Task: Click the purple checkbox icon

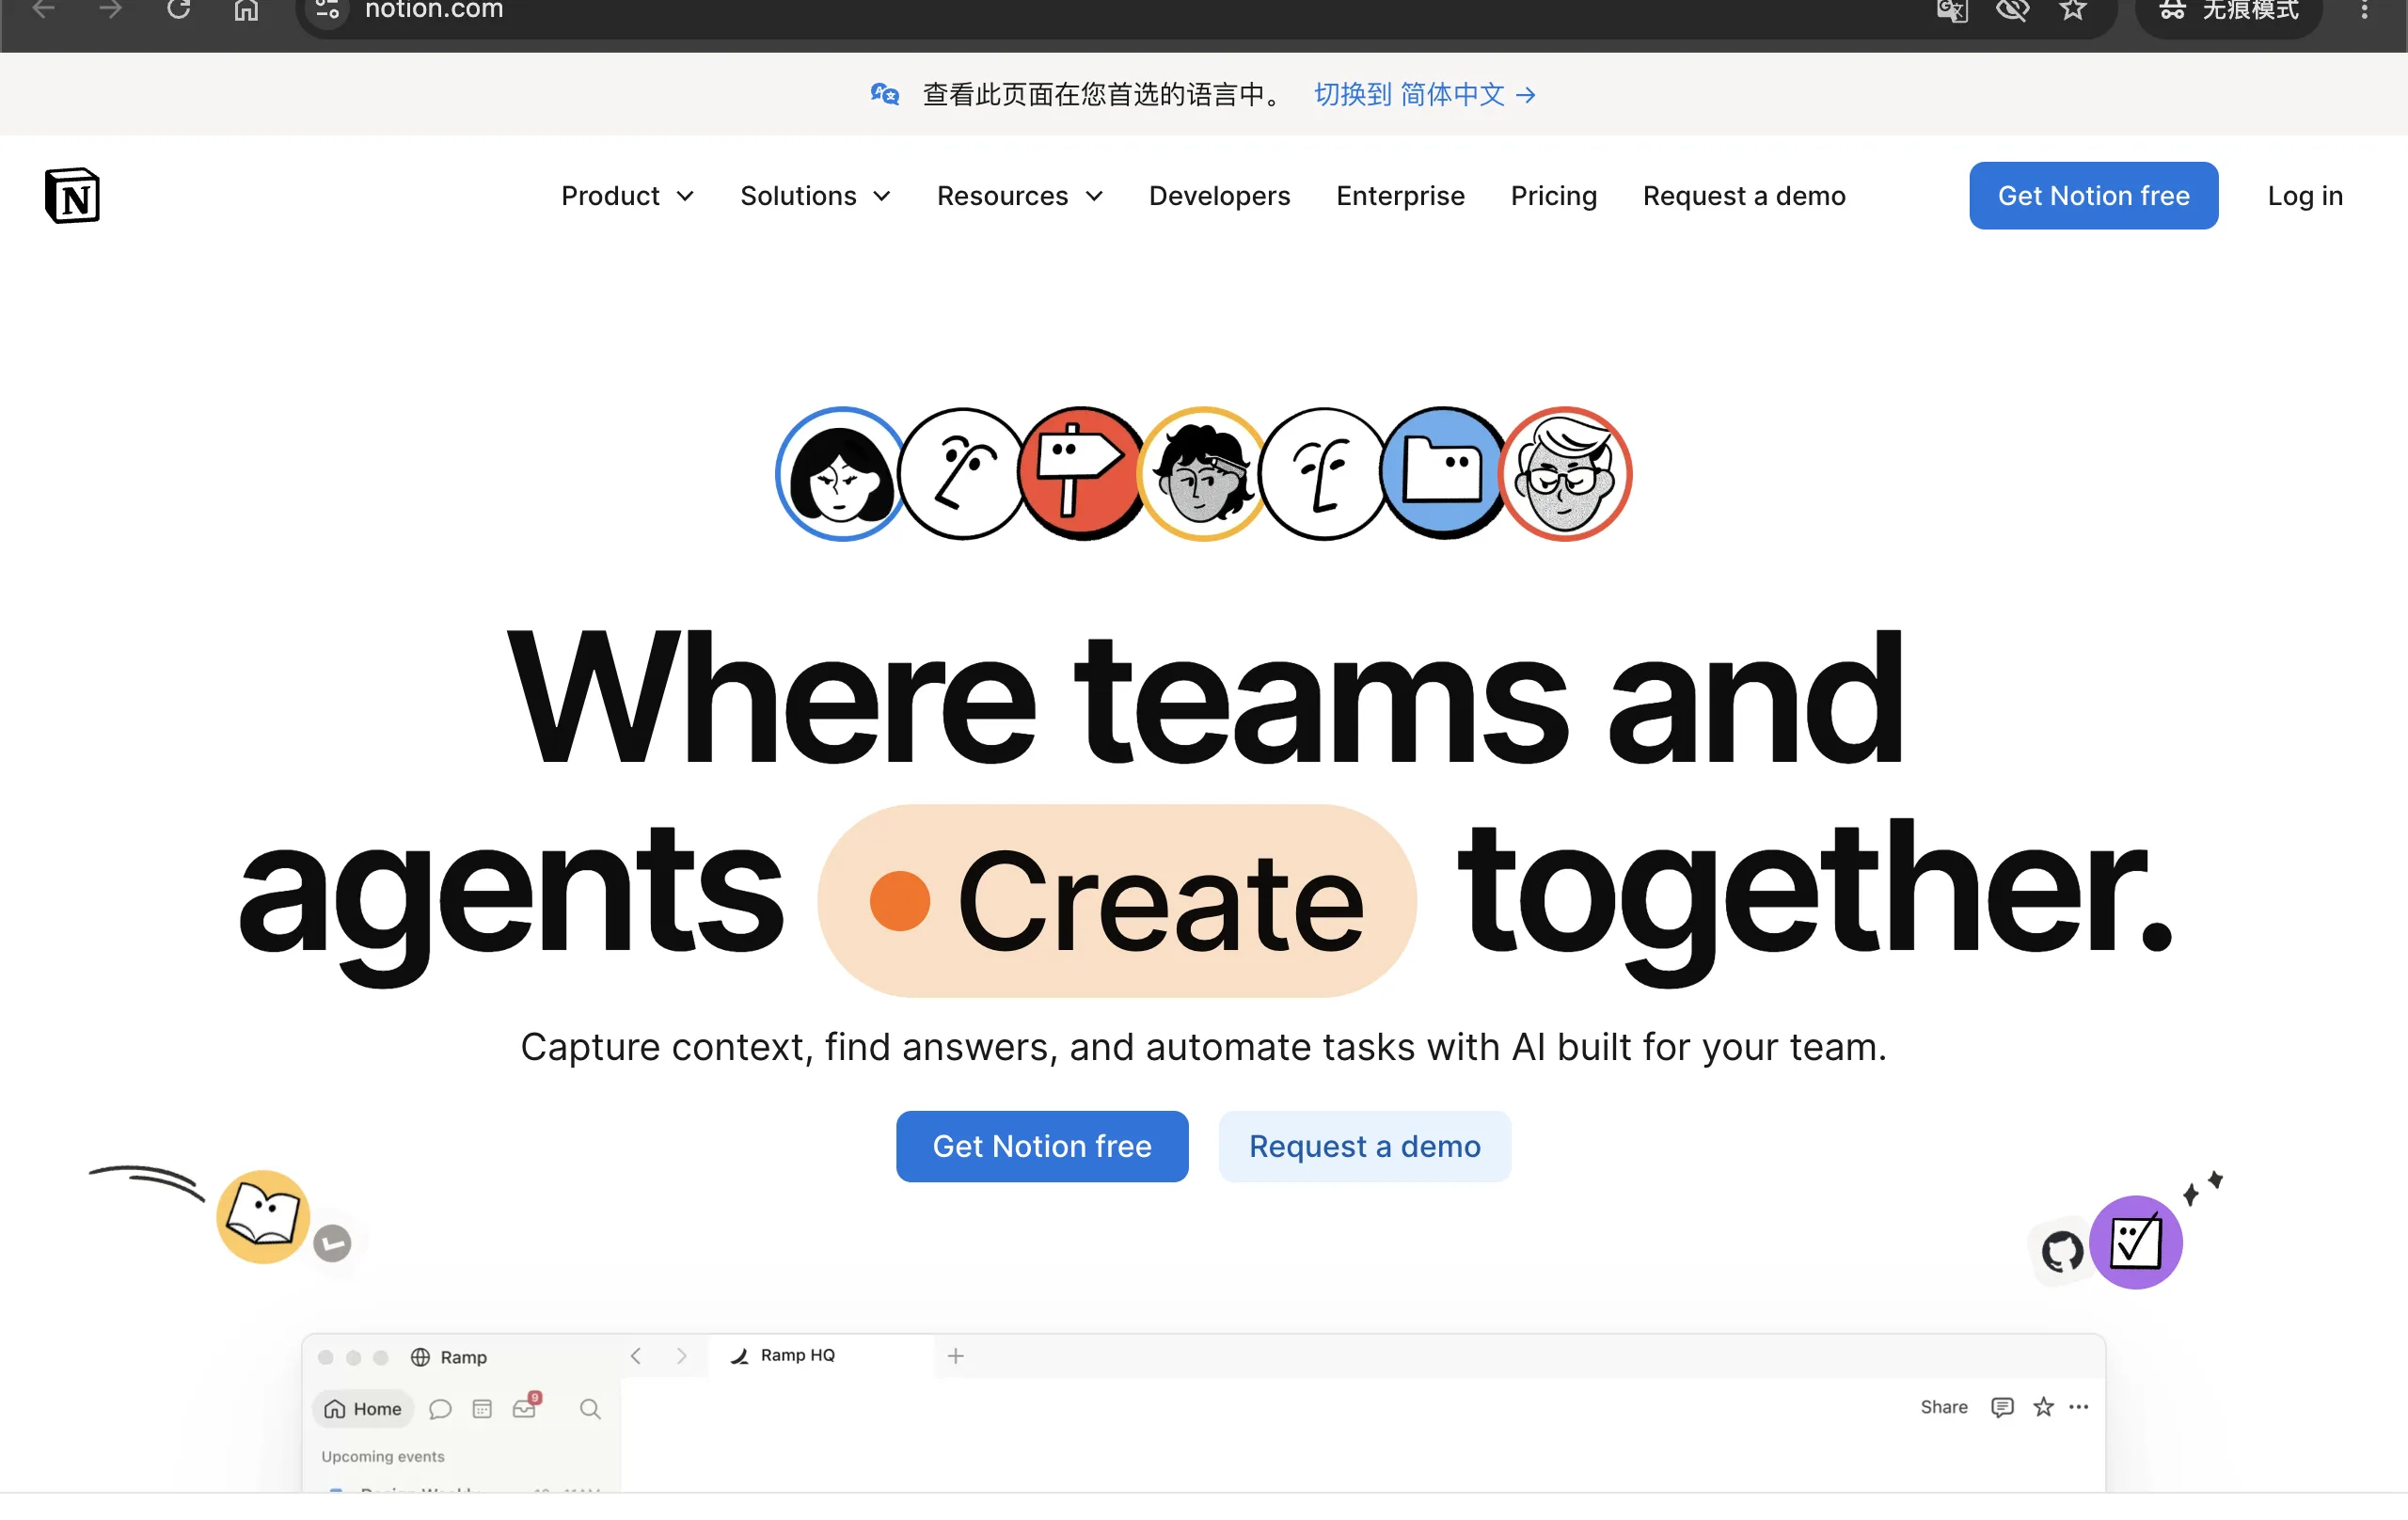Action: (x=2135, y=1242)
